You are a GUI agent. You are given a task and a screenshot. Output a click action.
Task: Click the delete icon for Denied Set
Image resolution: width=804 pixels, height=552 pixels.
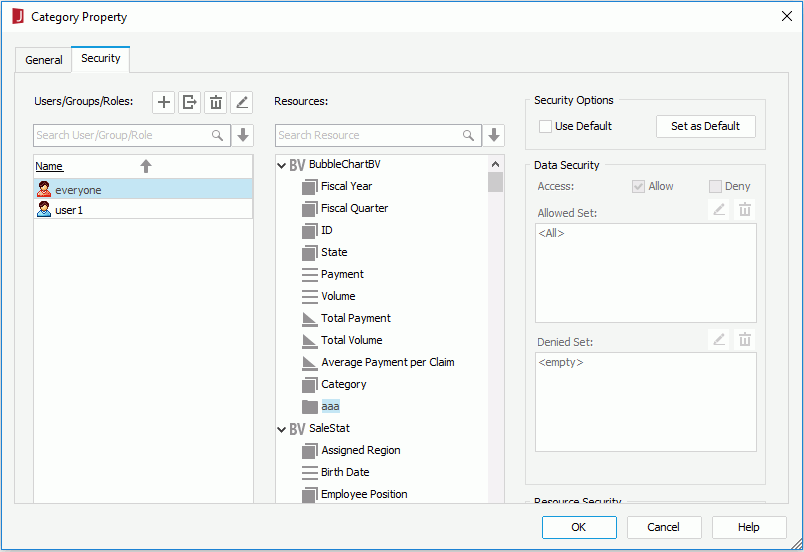(x=745, y=339)
